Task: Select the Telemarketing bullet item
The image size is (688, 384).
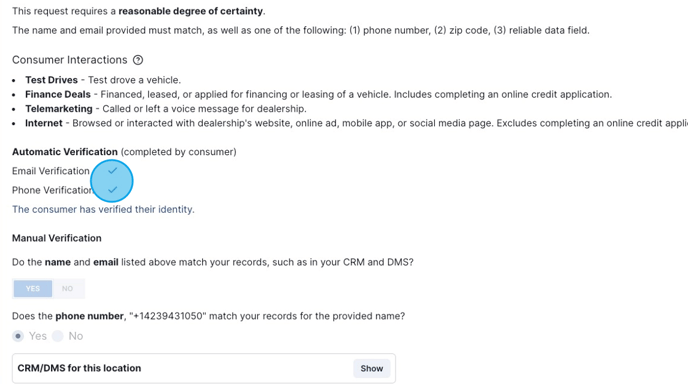Action: click(166, 109)
